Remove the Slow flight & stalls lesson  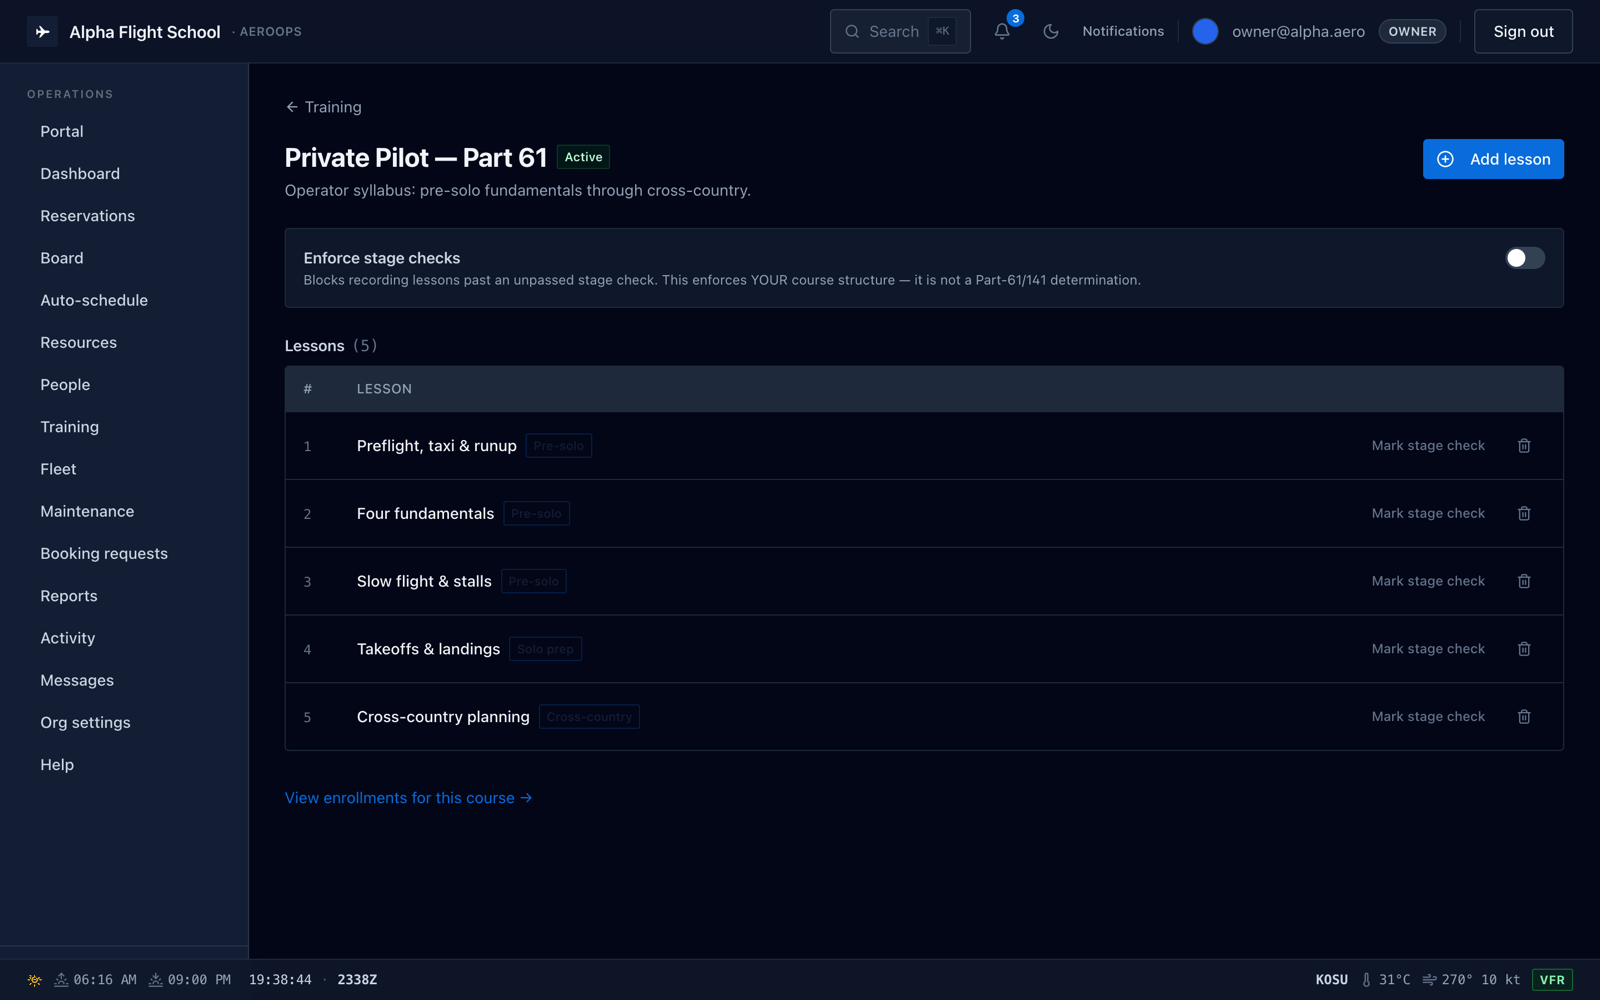tap(1524, 581)
